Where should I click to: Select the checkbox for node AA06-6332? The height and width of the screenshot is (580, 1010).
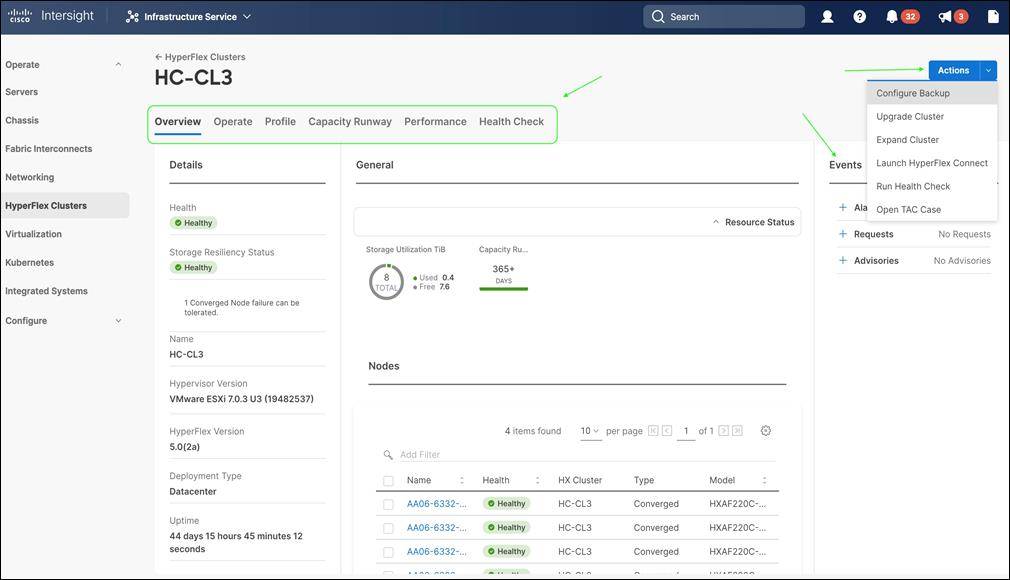(x=389, y=503)
